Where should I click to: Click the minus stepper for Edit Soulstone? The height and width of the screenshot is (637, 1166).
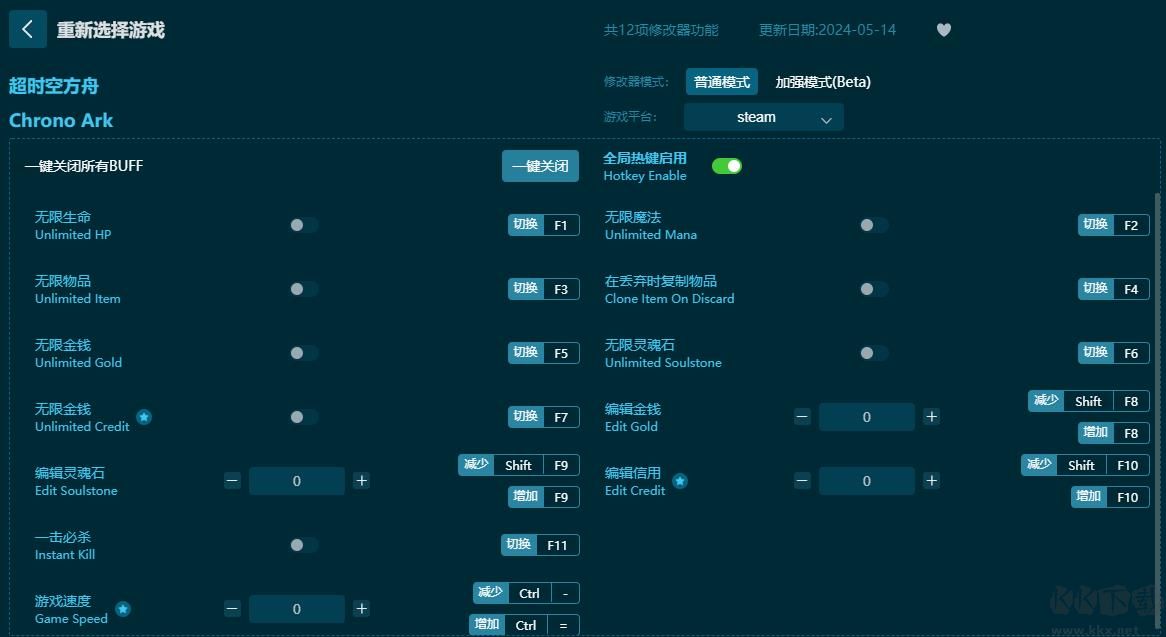tap(232, 481)
